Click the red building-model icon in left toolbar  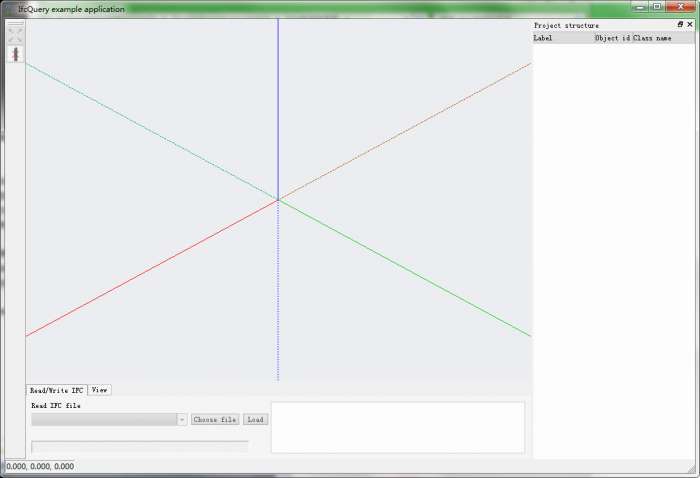point(16,54)
